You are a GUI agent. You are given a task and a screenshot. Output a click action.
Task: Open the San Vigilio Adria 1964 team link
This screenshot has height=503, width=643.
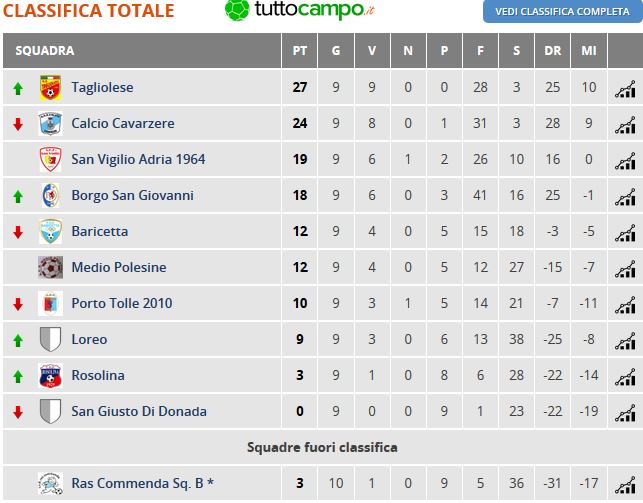pyautogui.click(x=138, y=159)
